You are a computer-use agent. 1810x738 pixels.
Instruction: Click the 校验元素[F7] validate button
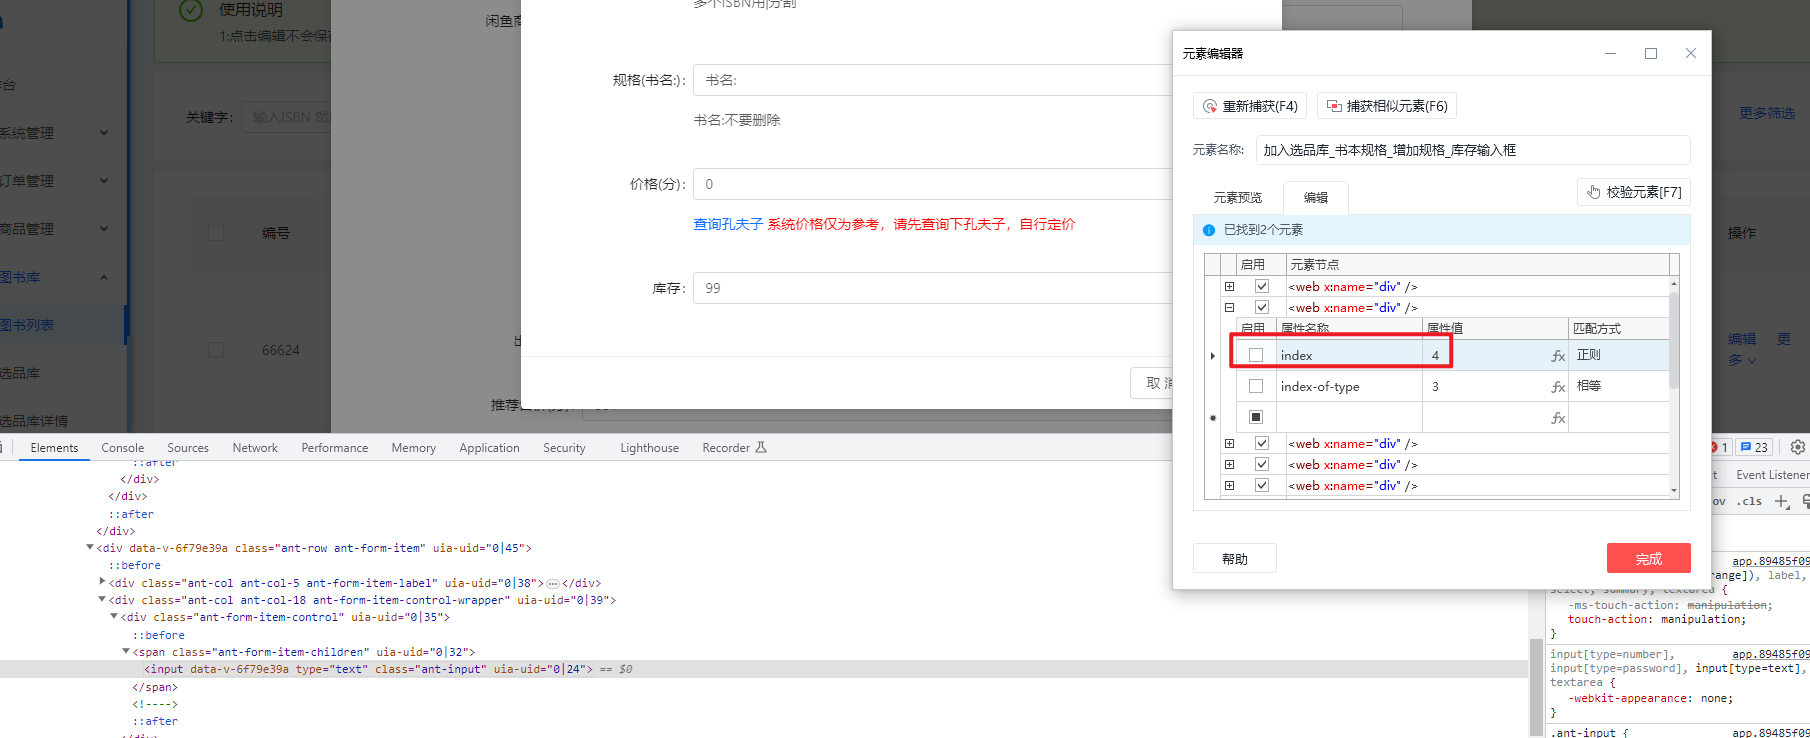click(1633, 192)
